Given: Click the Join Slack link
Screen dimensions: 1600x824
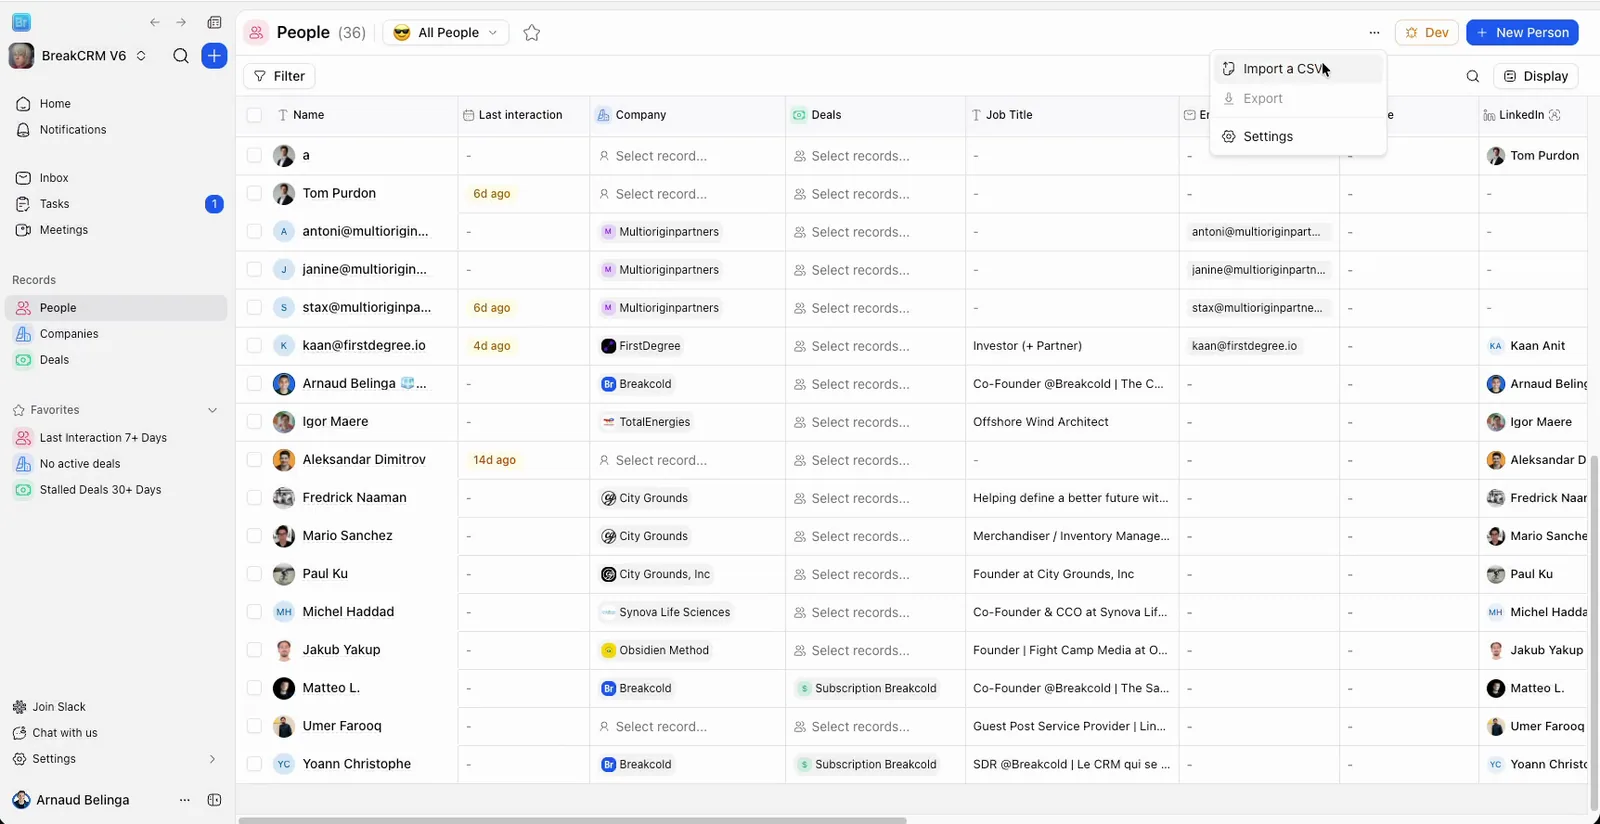Looking at the screenshot, I should (58, 707).
